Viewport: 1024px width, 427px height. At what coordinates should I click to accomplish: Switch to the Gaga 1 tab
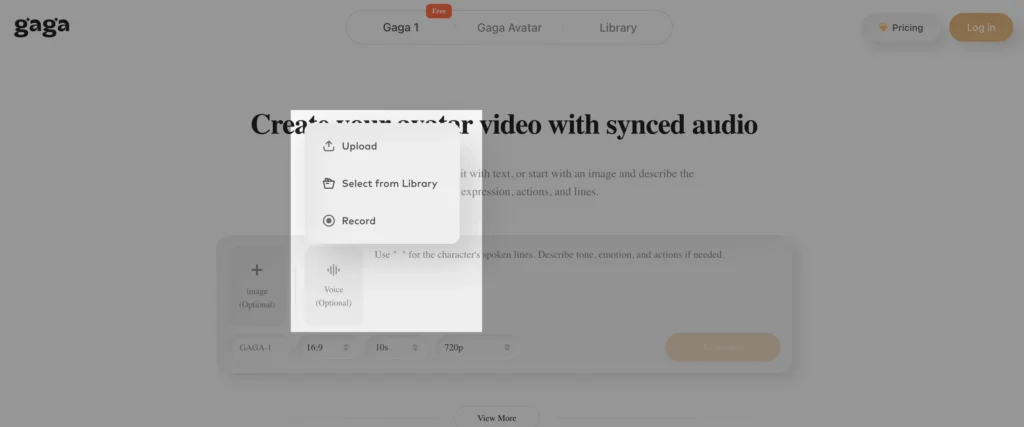400,27
